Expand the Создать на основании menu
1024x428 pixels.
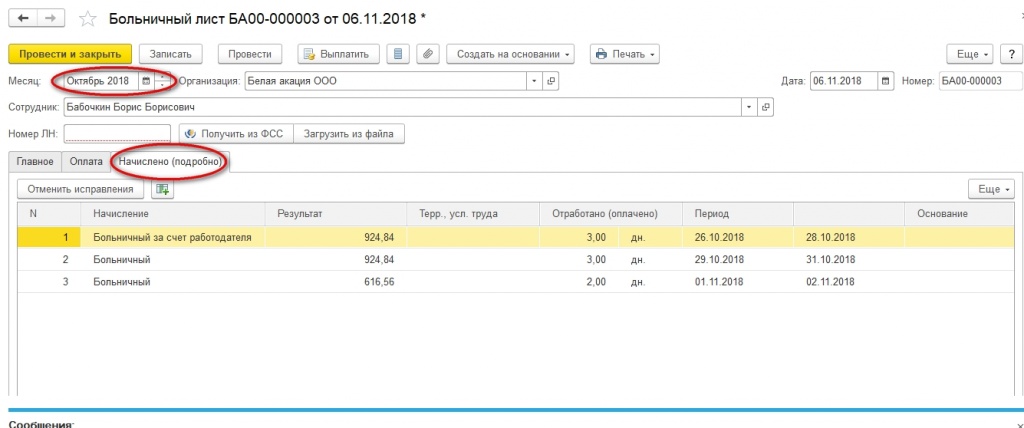[510, 54]
